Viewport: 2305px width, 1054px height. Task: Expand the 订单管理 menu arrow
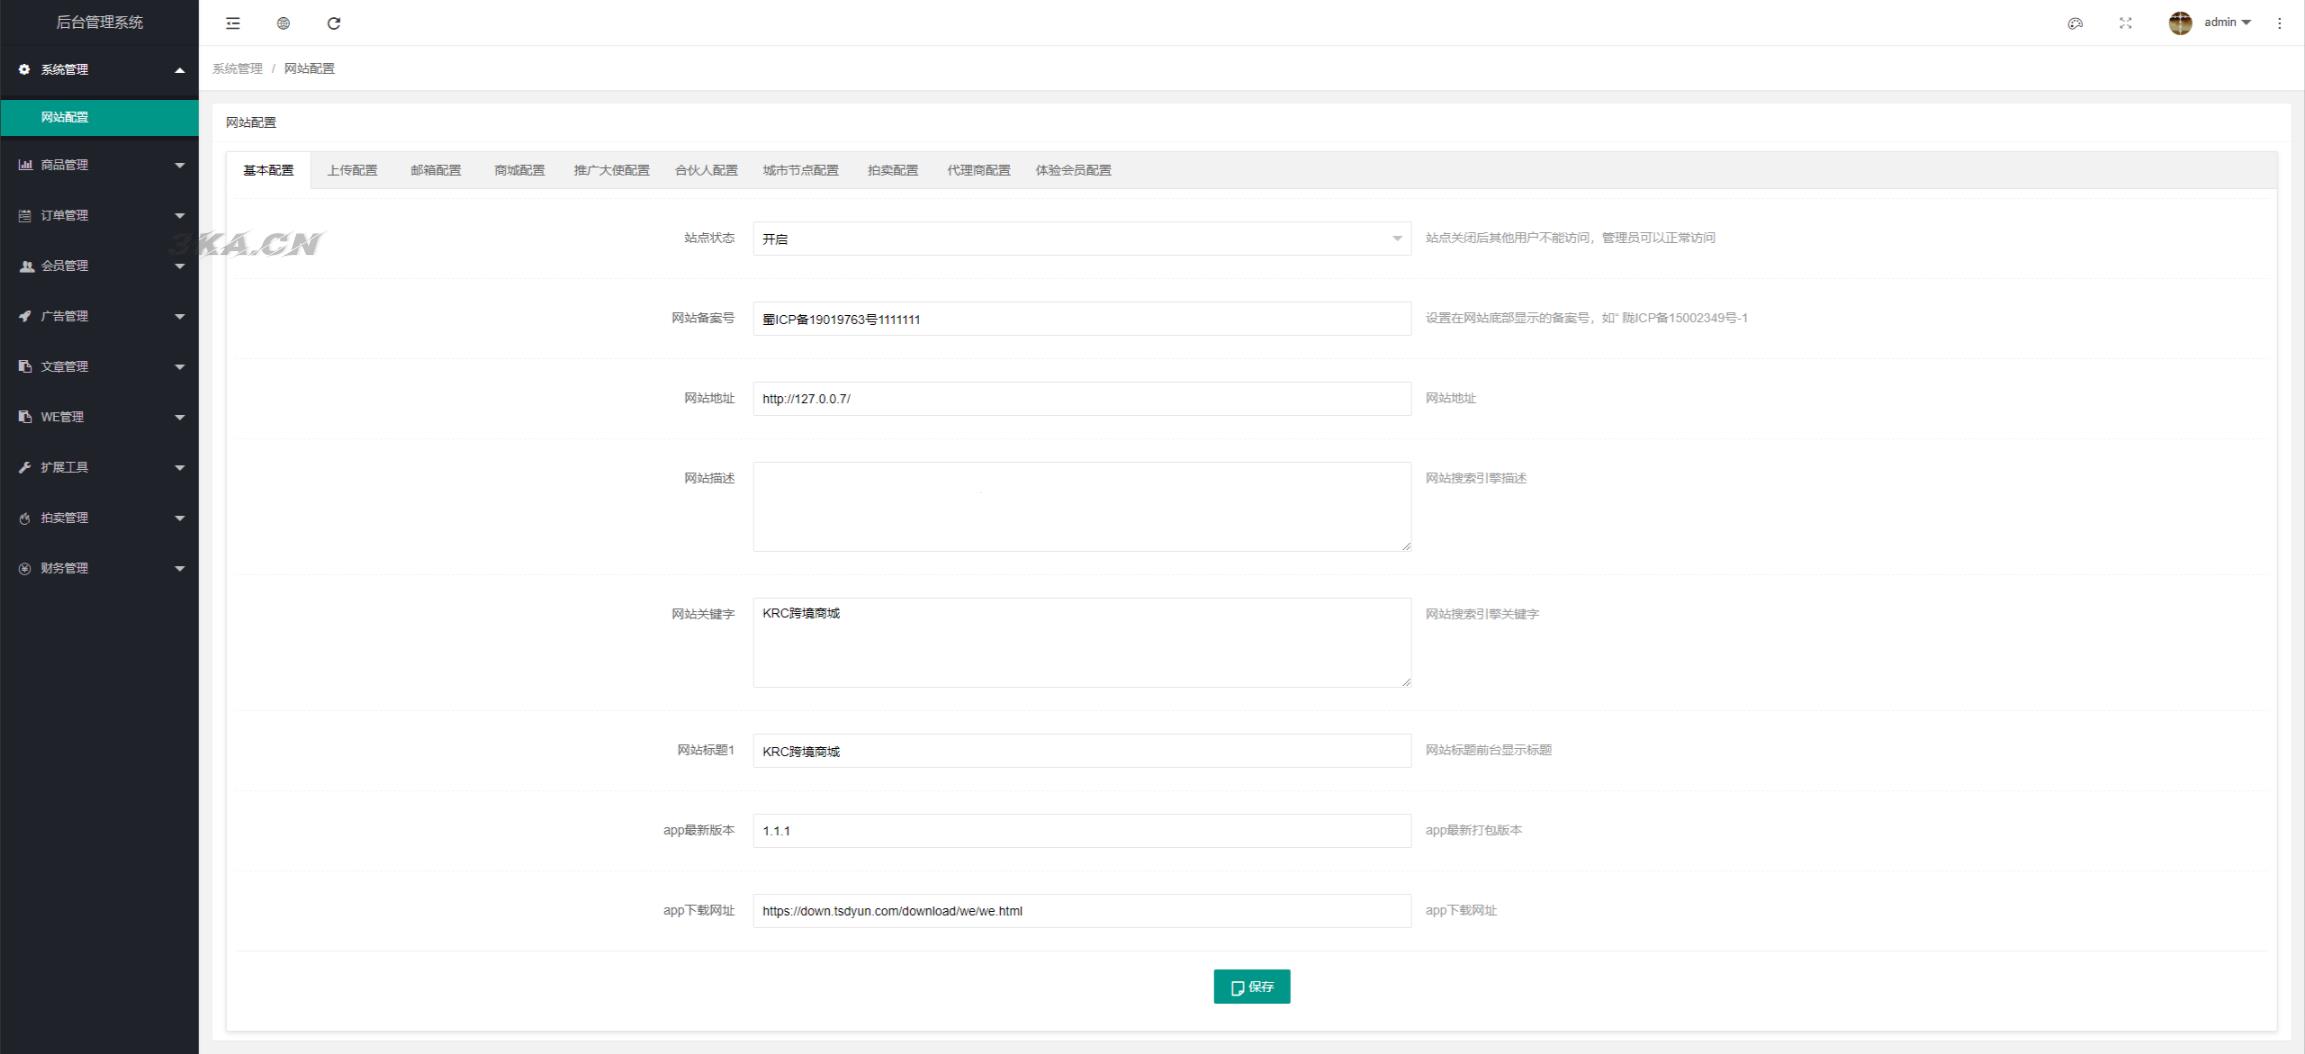180,216
